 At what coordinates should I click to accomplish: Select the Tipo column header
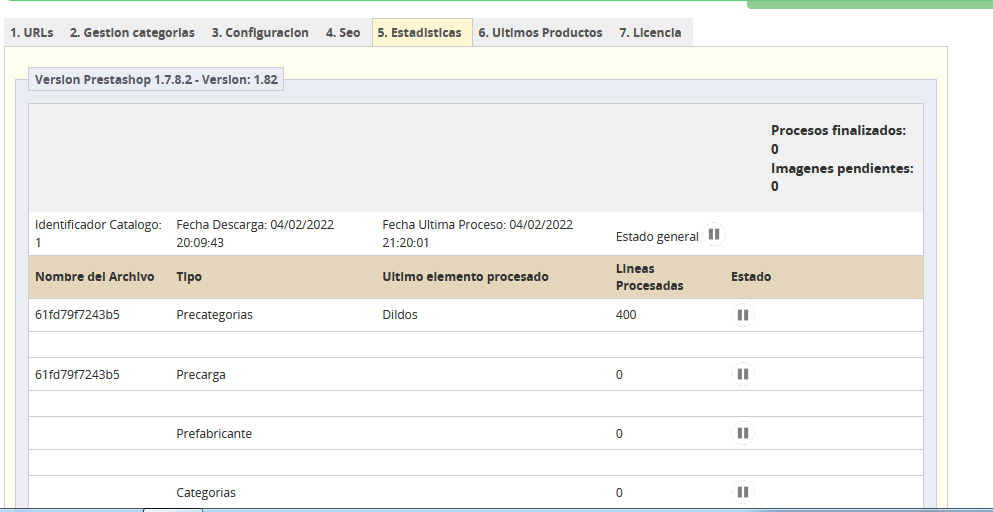click(x=189, y=277)
